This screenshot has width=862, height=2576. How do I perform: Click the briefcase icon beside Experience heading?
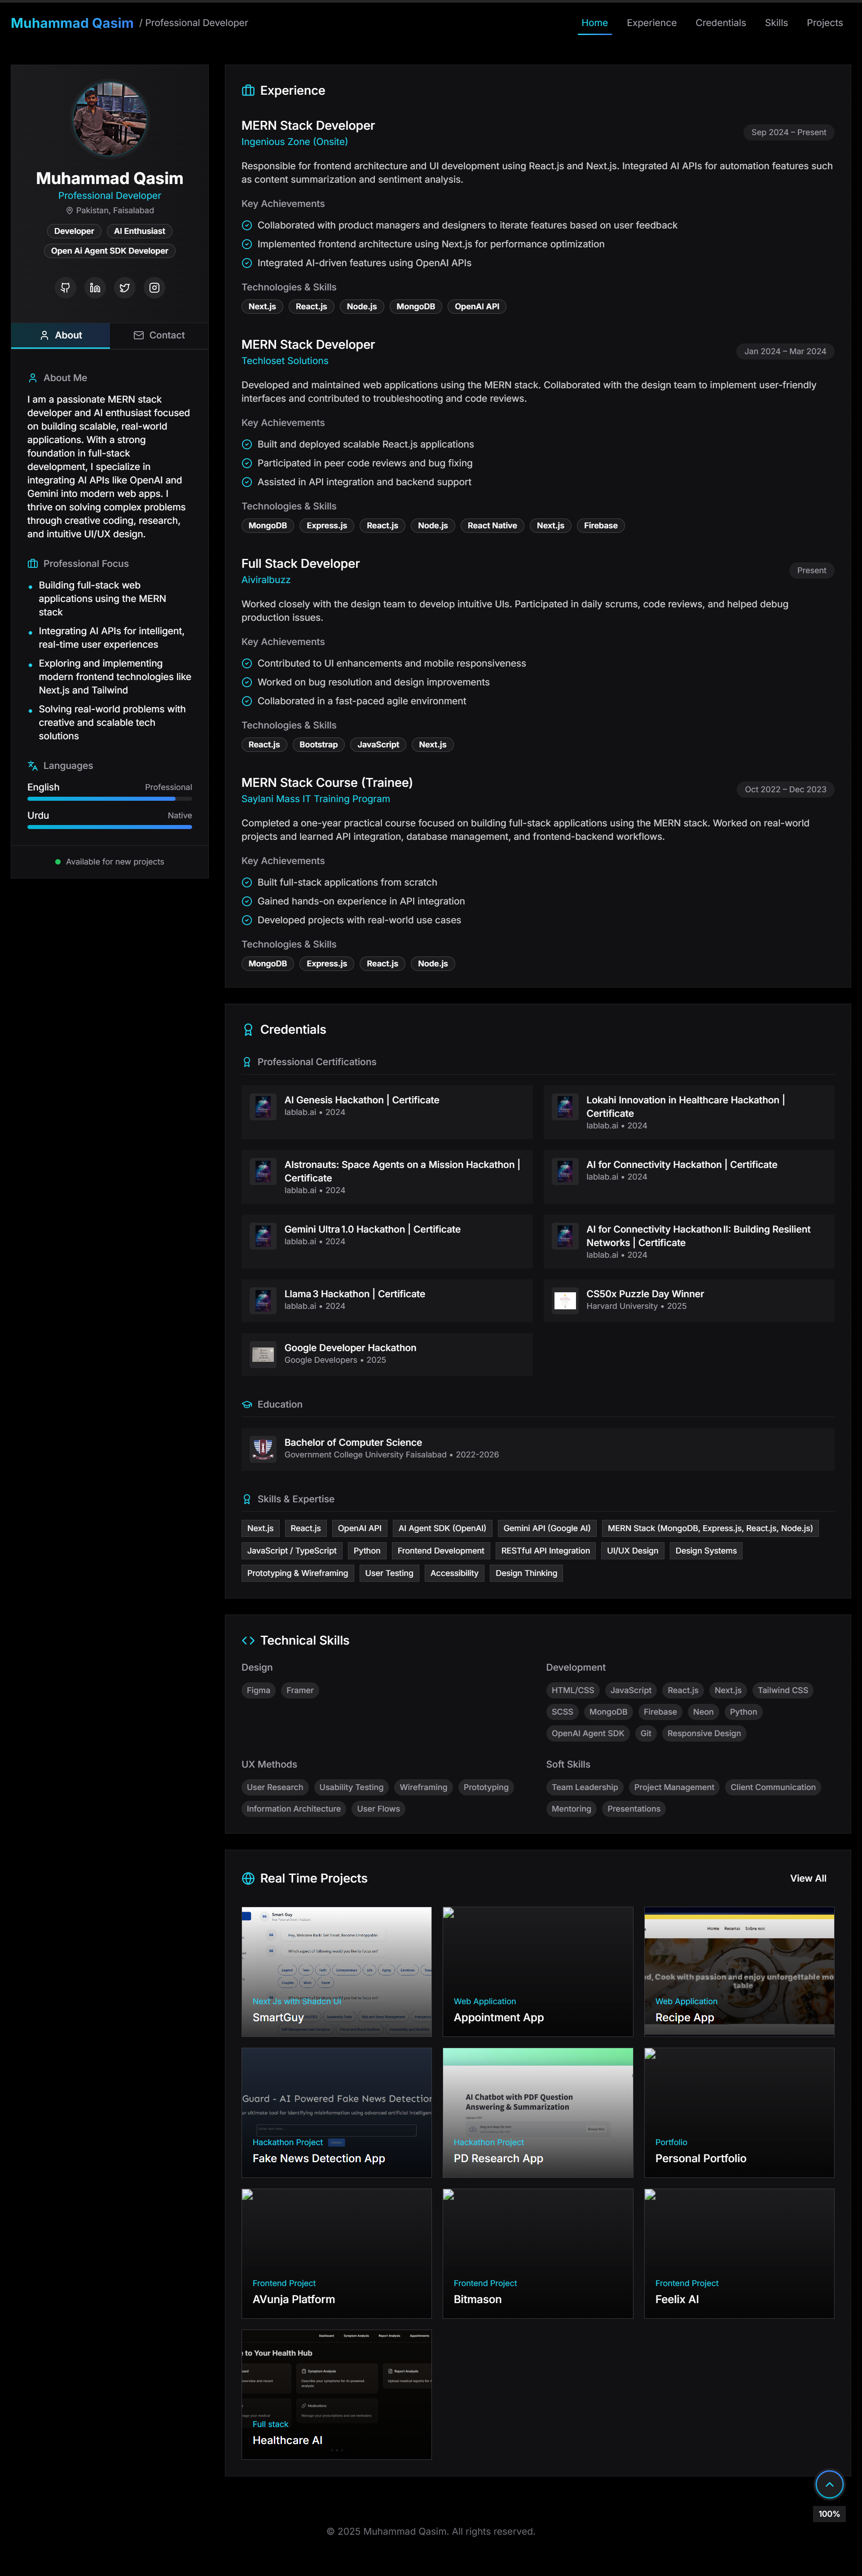coord(248,91)
